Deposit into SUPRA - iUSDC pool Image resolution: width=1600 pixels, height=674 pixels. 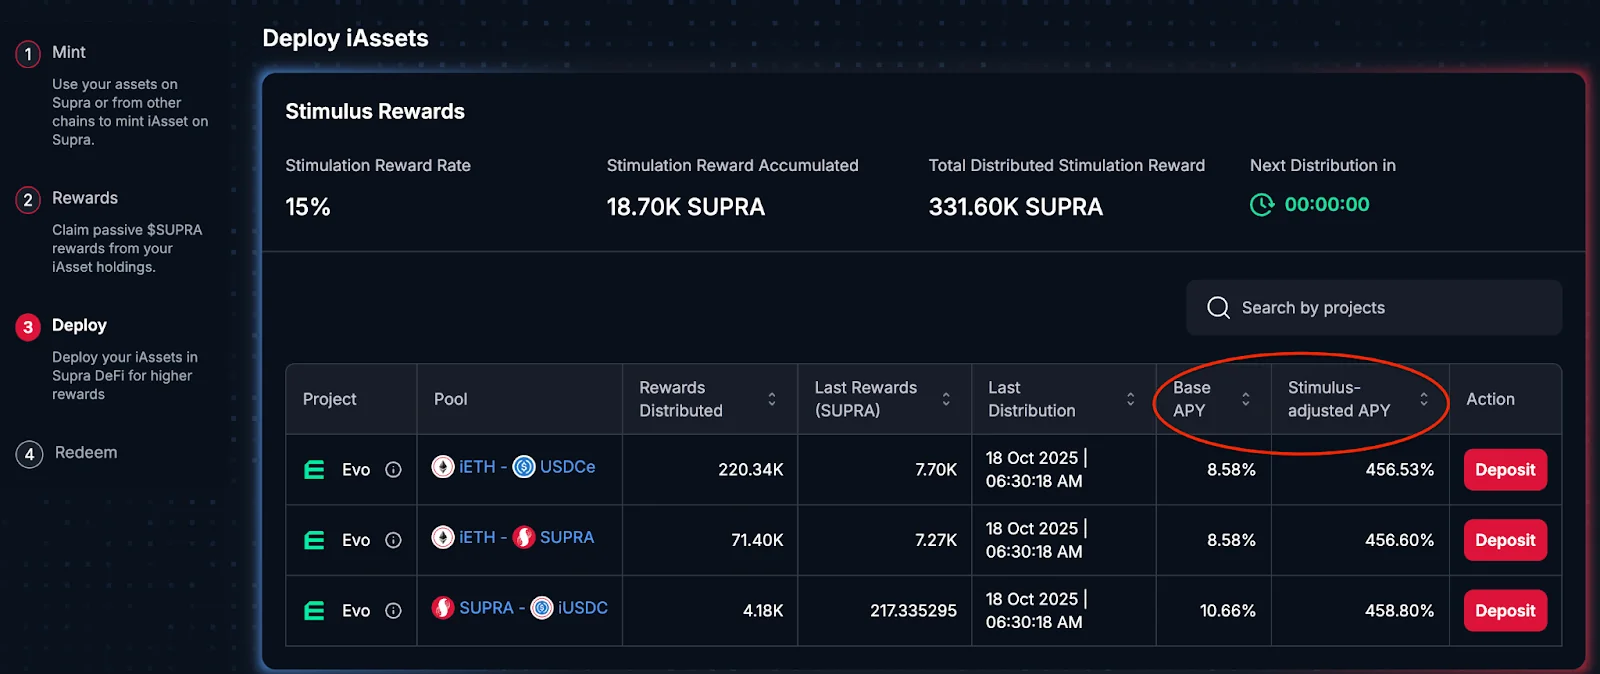(x=1505, y=611)
